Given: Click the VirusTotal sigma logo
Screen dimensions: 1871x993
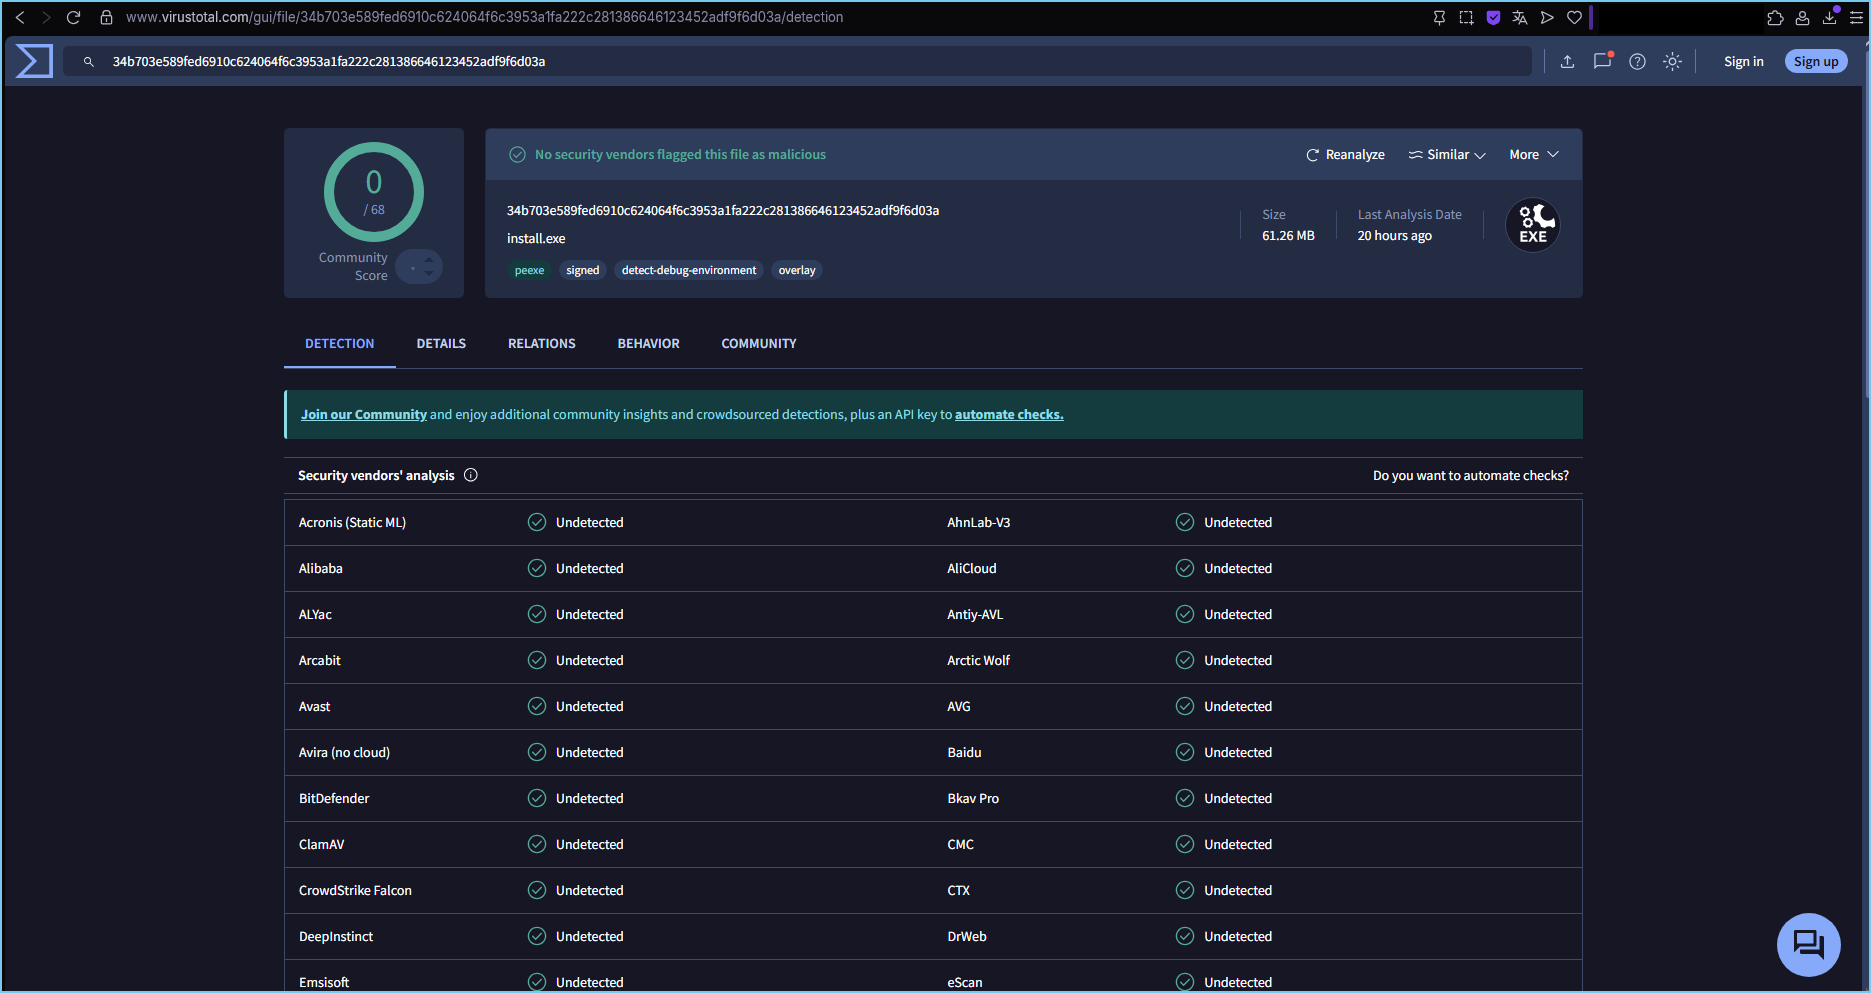Looking at the screenshot, I should click(x=35, y=61).
